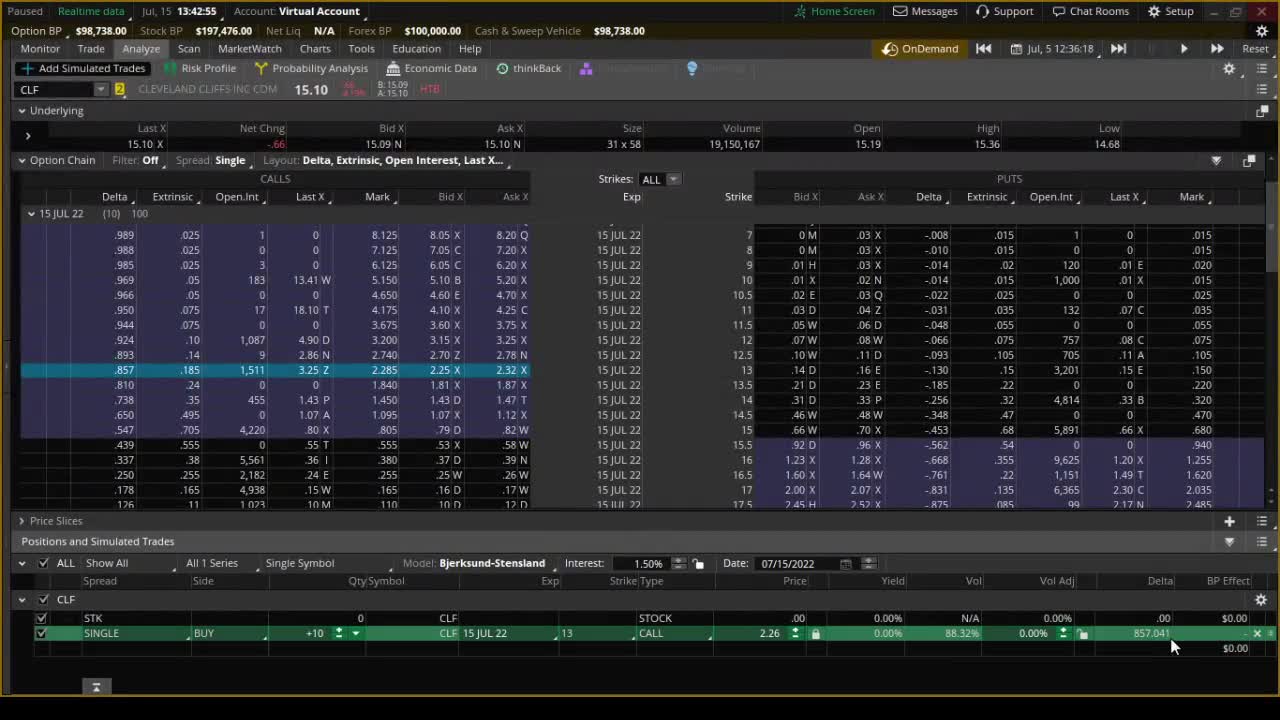
Task: Toggle the STK row checkbox
Action: click(41, 618)
